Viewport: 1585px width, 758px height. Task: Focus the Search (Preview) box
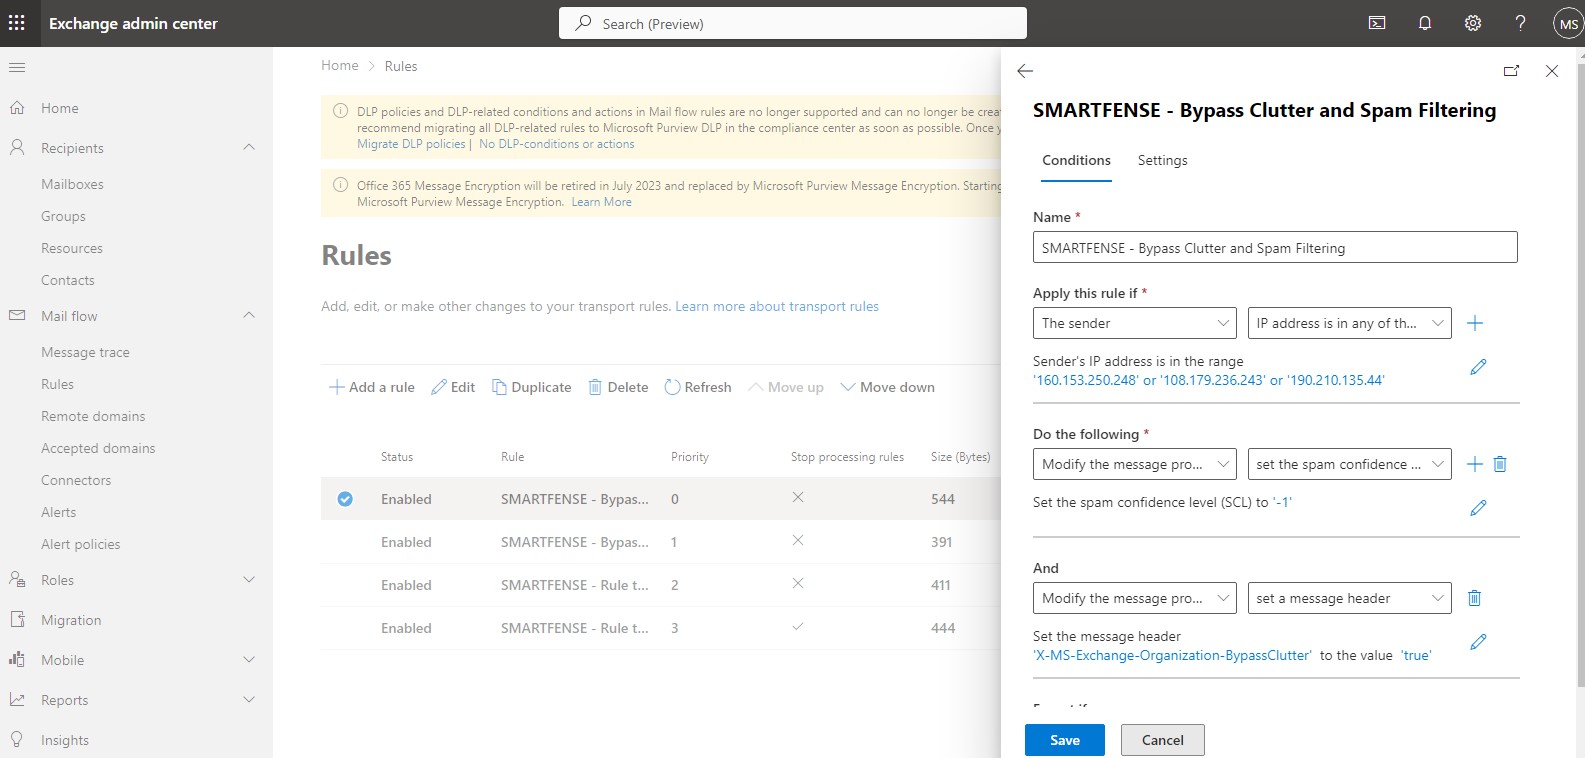[793, 23]
